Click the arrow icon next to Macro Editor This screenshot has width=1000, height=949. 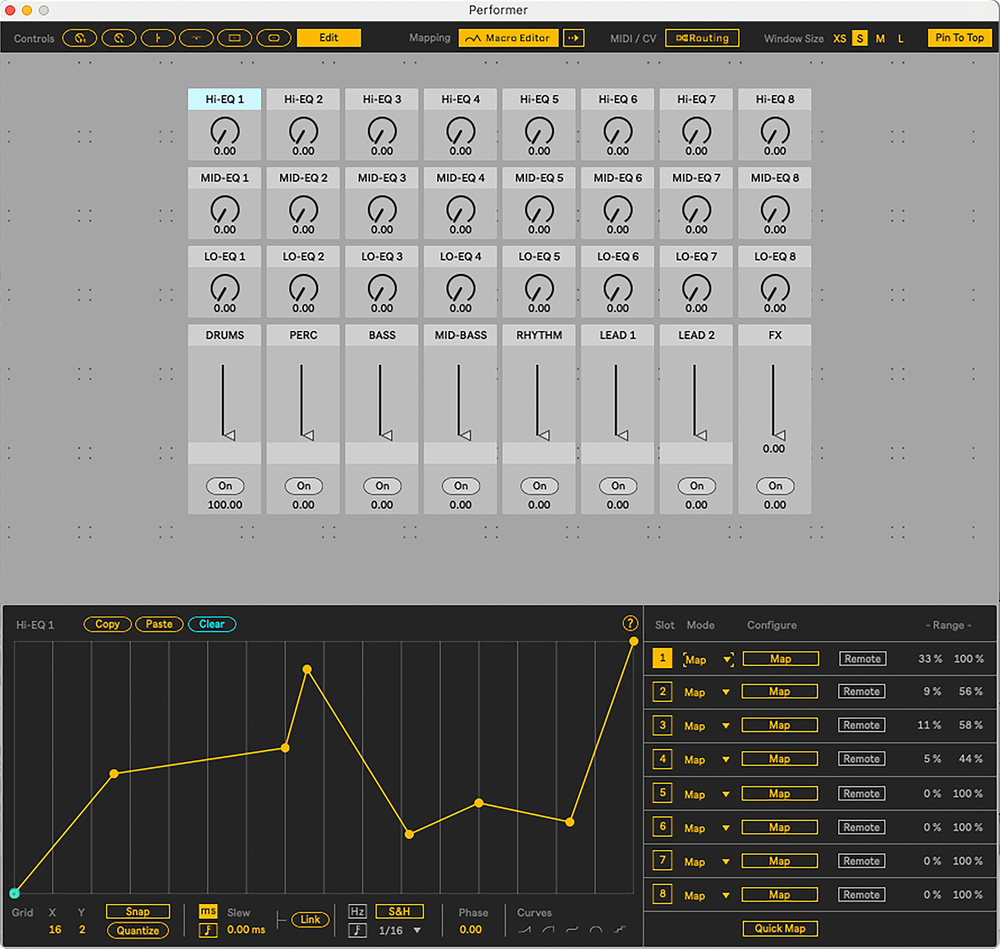pyautogui.click(x=574, y=38)
